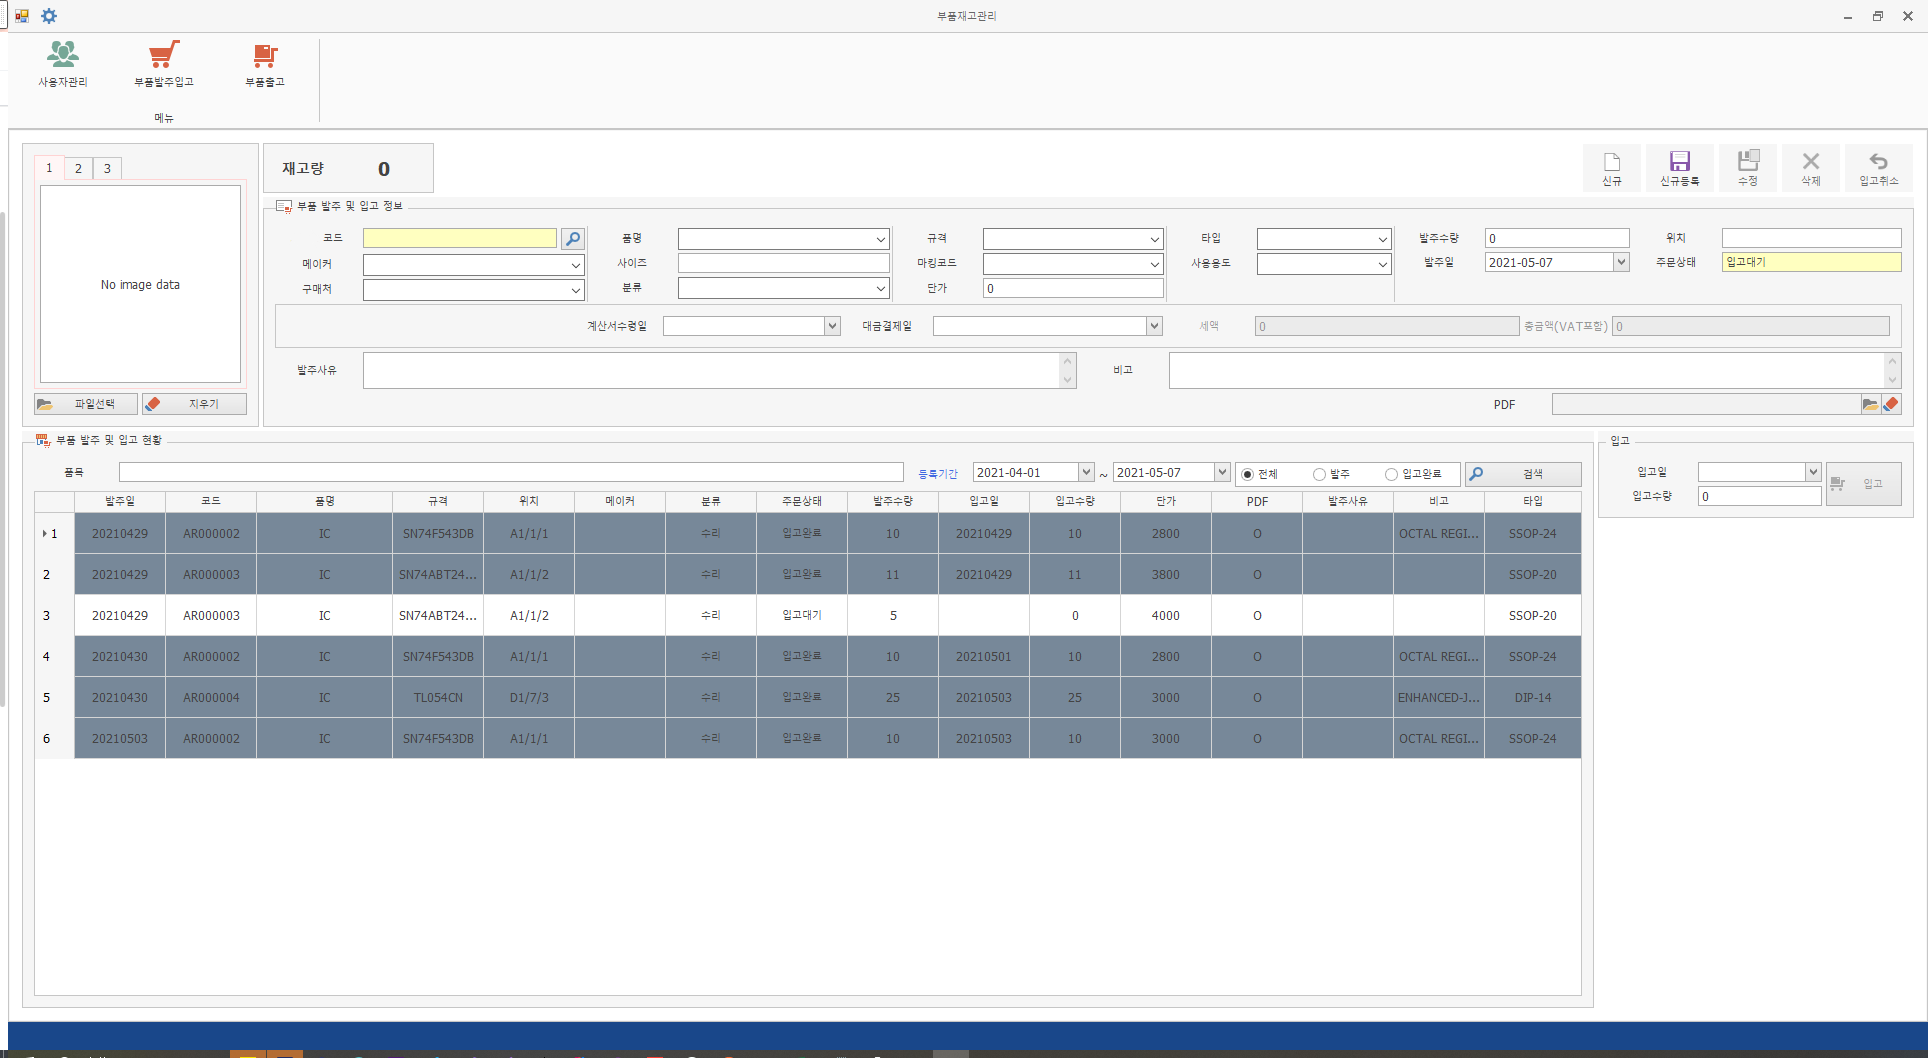Click 입고수량 input in 입고 panel
The height and width of the screenshot is (1058, 1928).
(x=1759, y=496)
